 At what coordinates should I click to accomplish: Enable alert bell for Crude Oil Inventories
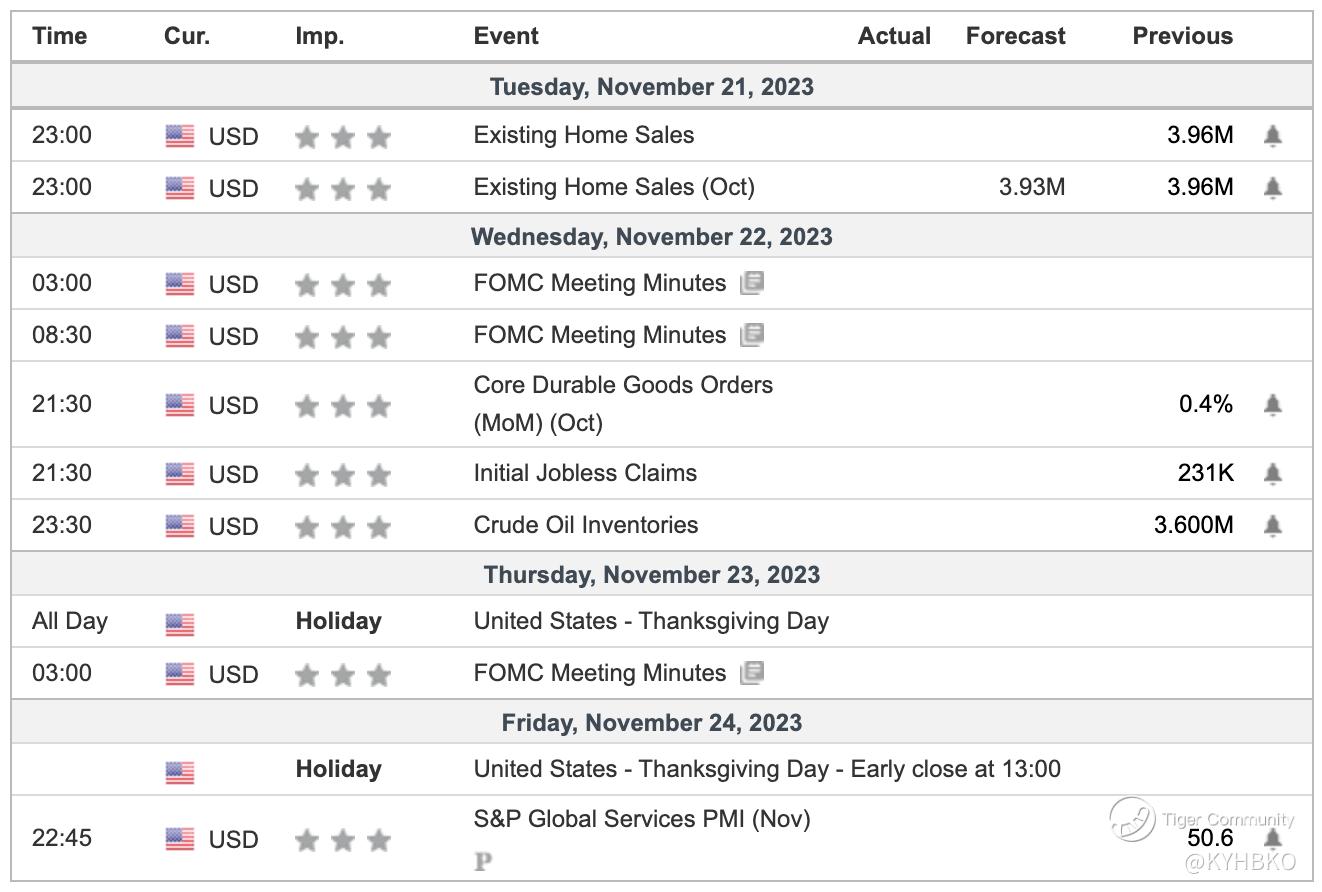point(1272,525)
